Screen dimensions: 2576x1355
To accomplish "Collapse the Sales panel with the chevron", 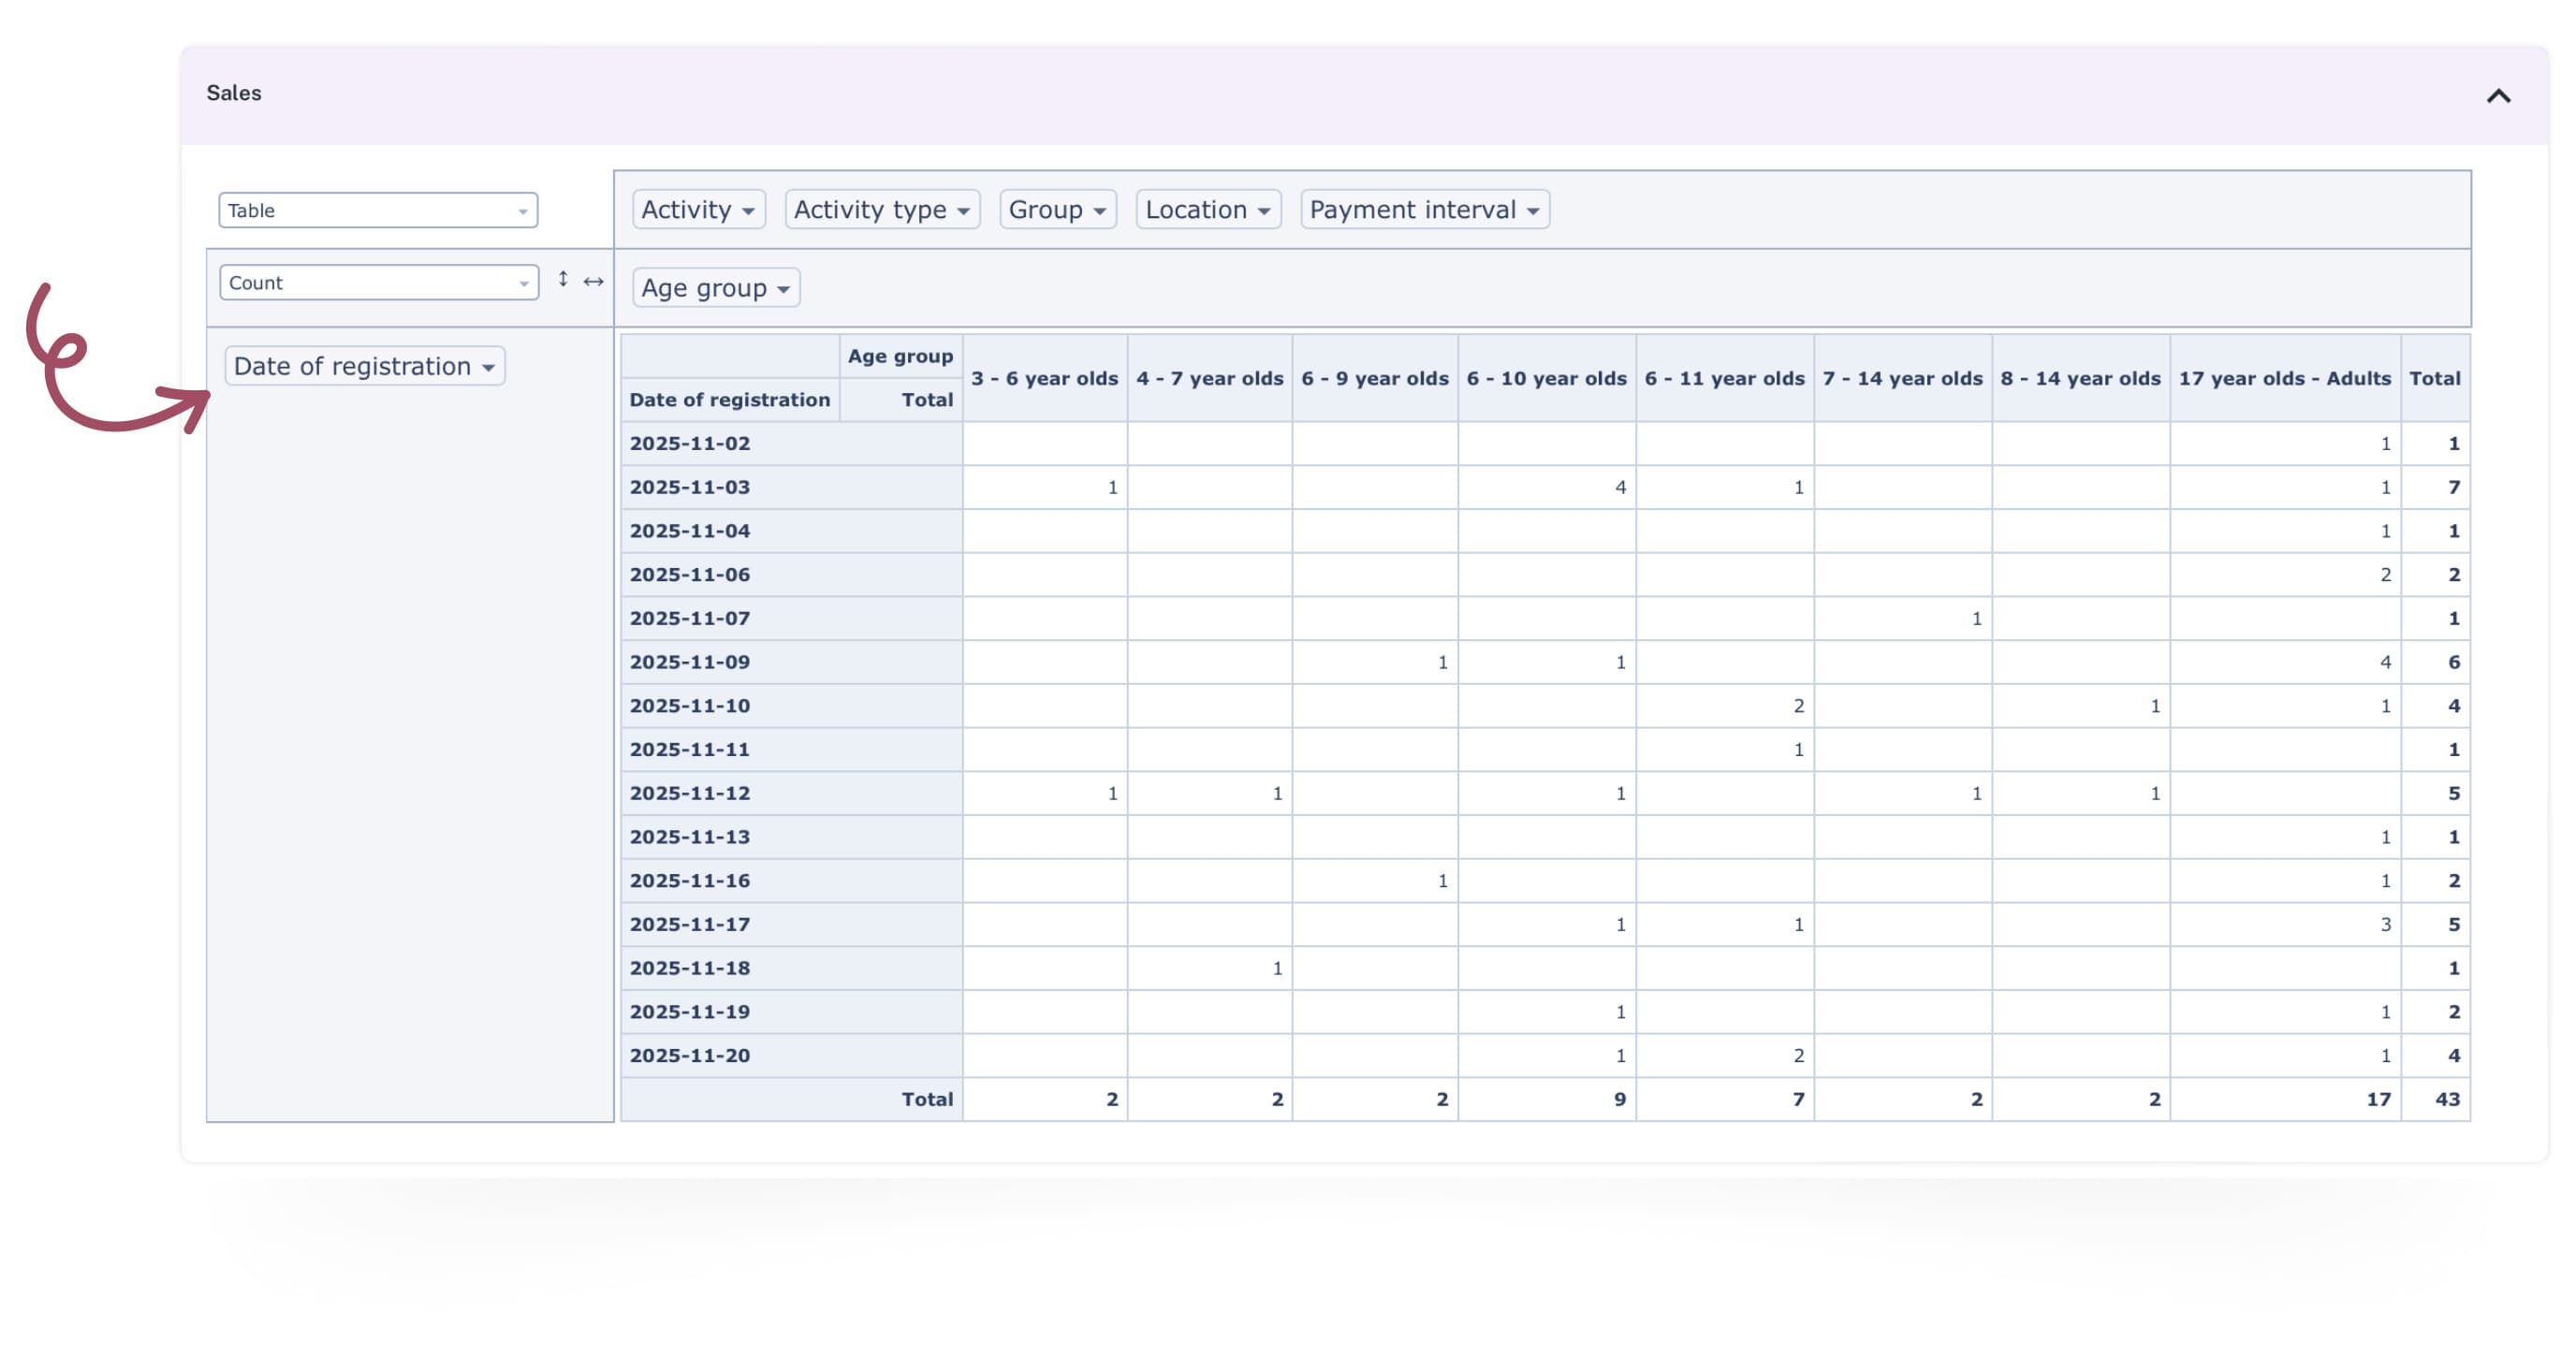I will pos(2498,96).
